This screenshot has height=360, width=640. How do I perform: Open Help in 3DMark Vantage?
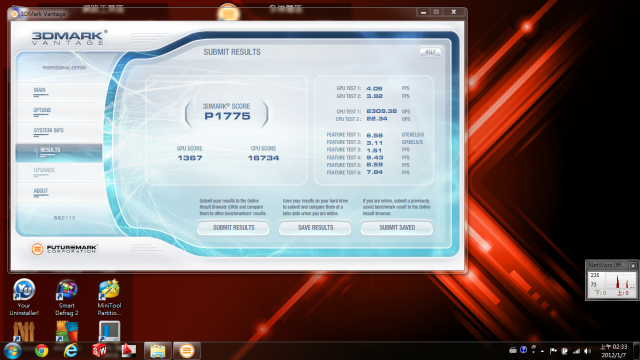coord(430,52)
